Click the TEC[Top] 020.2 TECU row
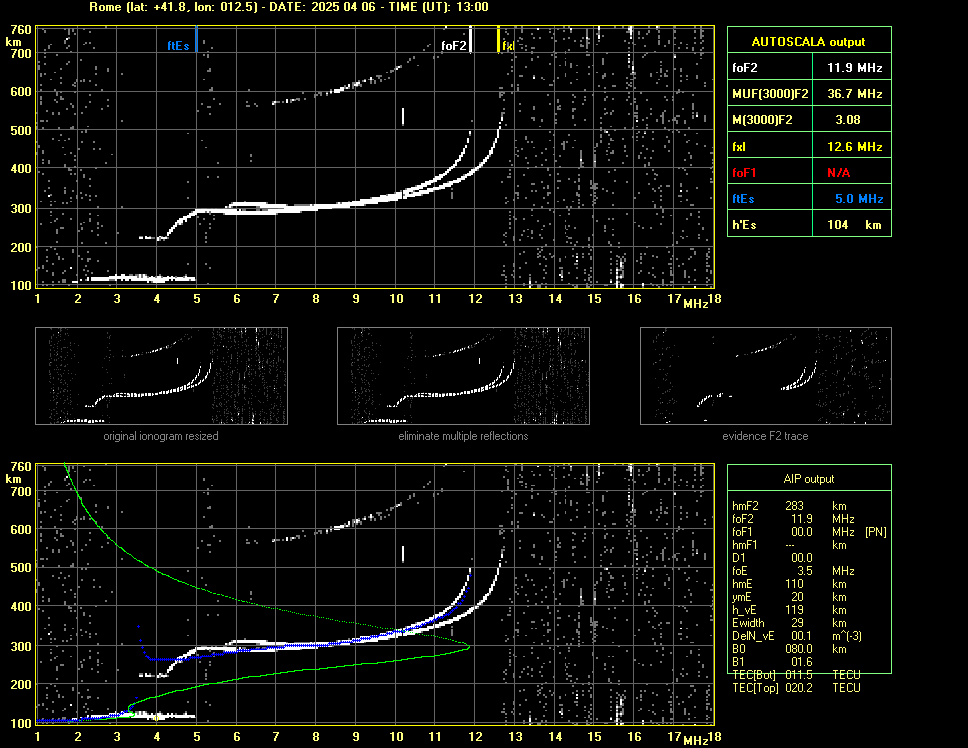Screen dimensions: 968x748 click(x=796, y=688)
